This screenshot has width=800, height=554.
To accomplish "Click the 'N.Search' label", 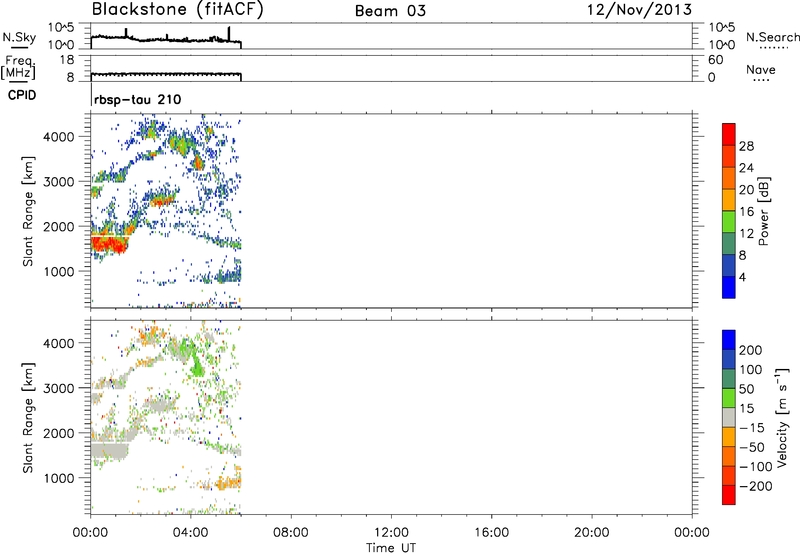I will [772, 37].
